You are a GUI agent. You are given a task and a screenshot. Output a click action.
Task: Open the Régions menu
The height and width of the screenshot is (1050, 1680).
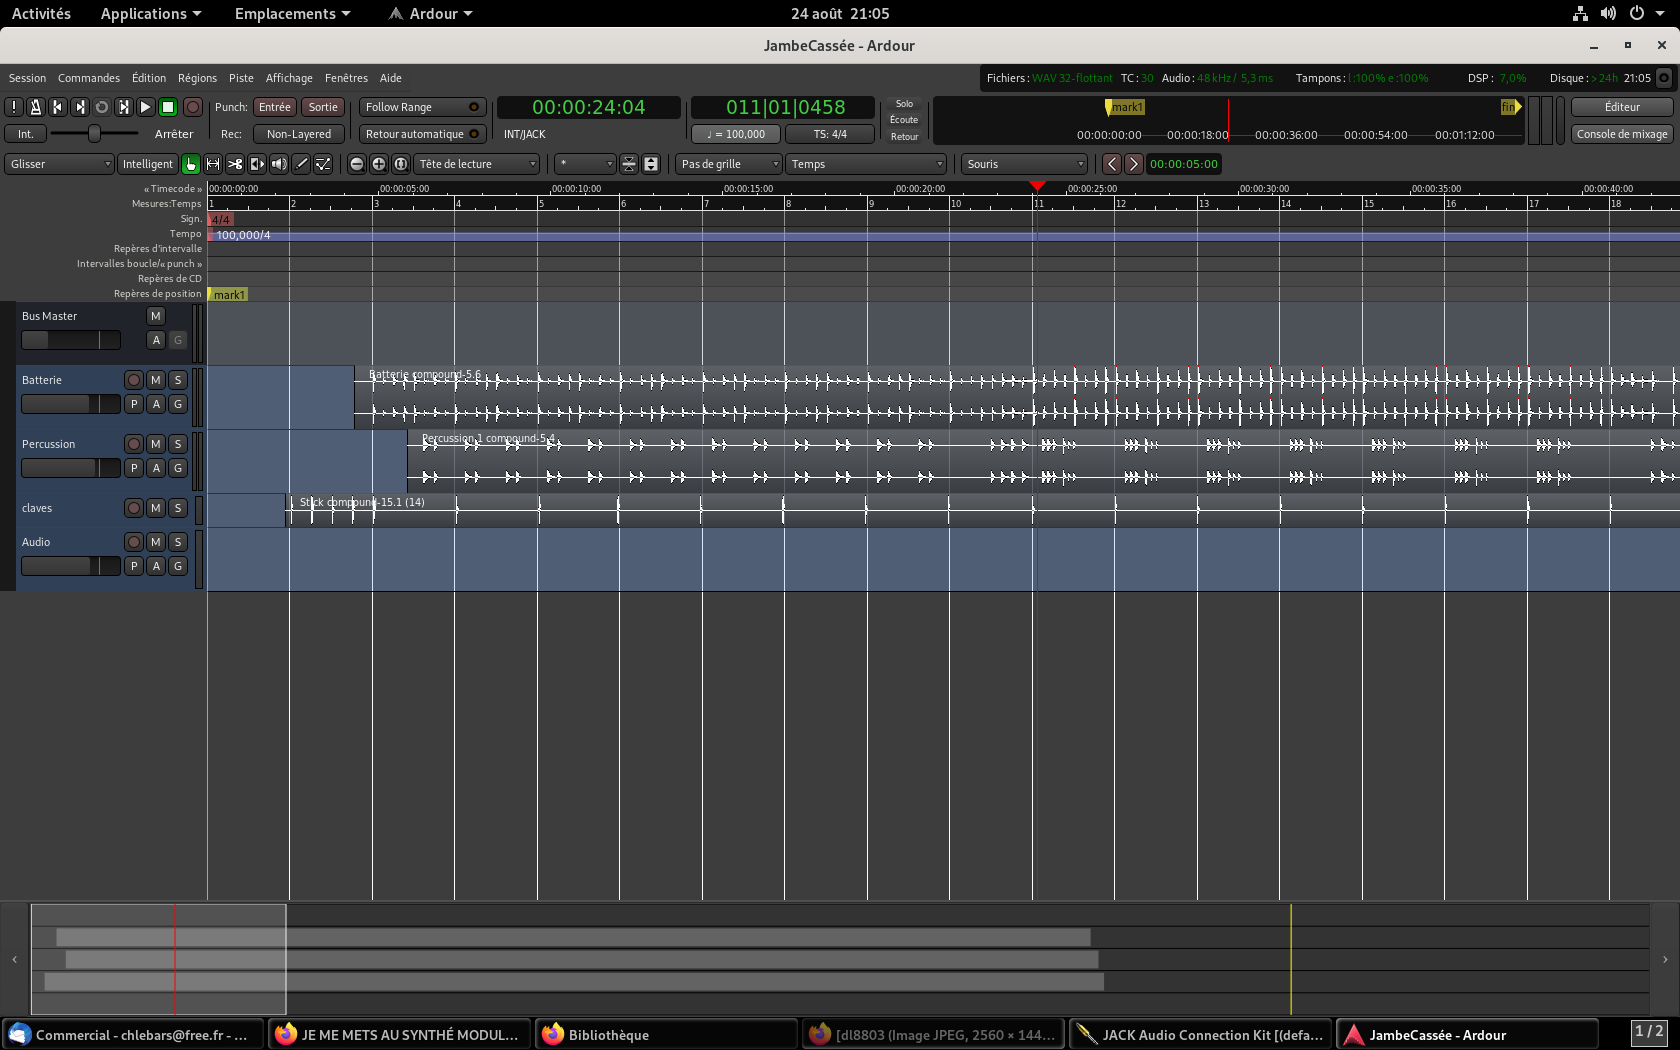pyautogui.click(x=197, y=78)
